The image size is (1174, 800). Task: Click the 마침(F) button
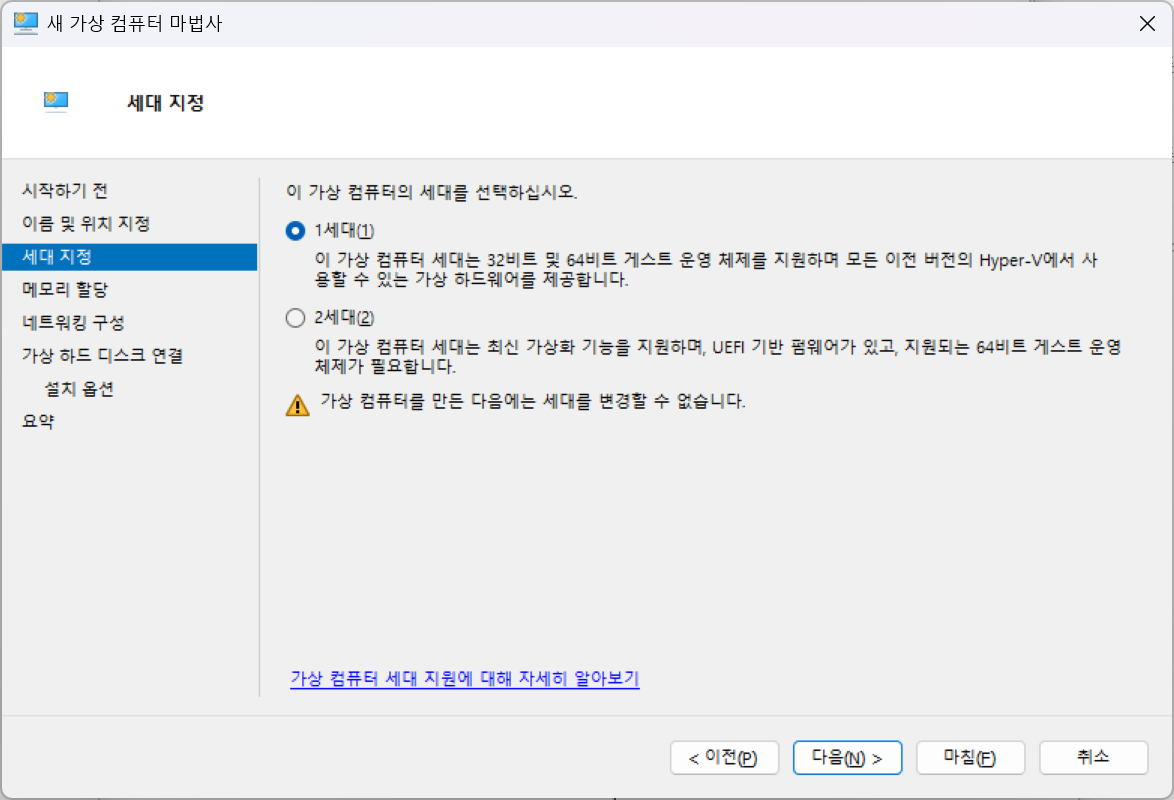[x=970, y=757]
